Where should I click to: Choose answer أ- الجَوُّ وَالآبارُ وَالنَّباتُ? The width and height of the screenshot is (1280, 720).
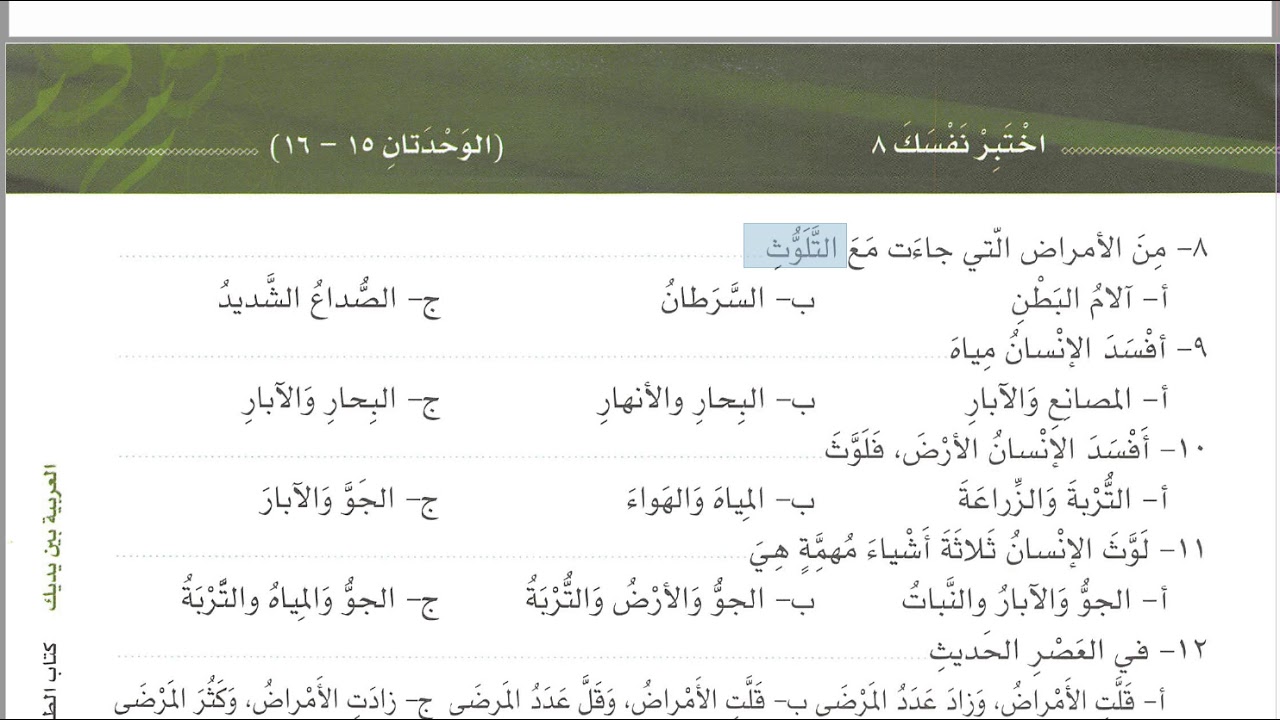coord(1037,600)
